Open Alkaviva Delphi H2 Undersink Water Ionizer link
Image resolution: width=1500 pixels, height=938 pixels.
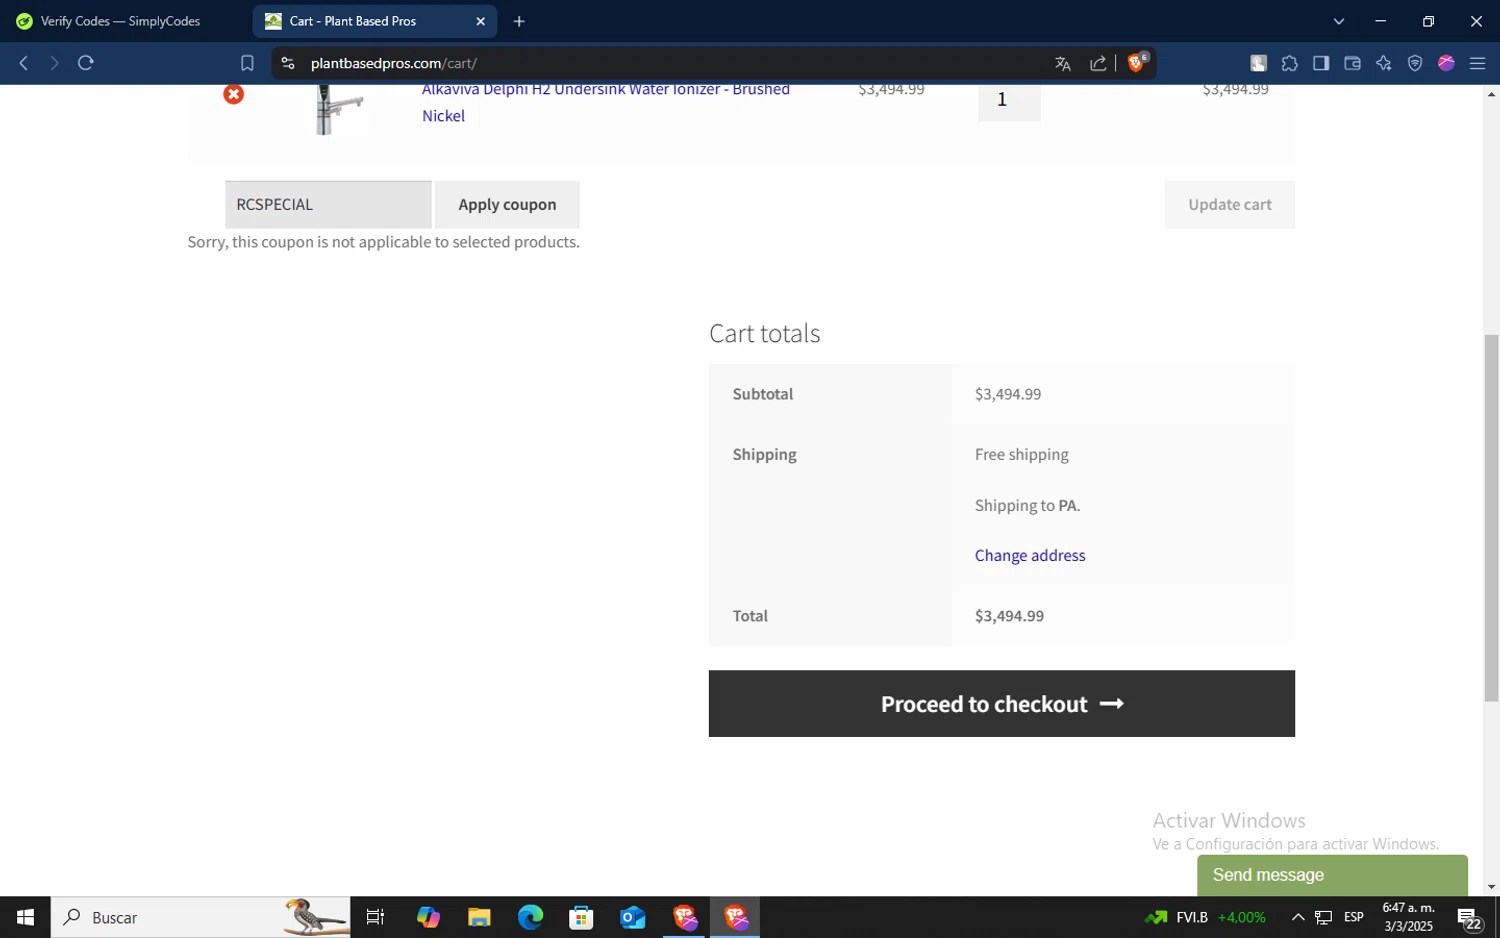click(x=606, y=102)
